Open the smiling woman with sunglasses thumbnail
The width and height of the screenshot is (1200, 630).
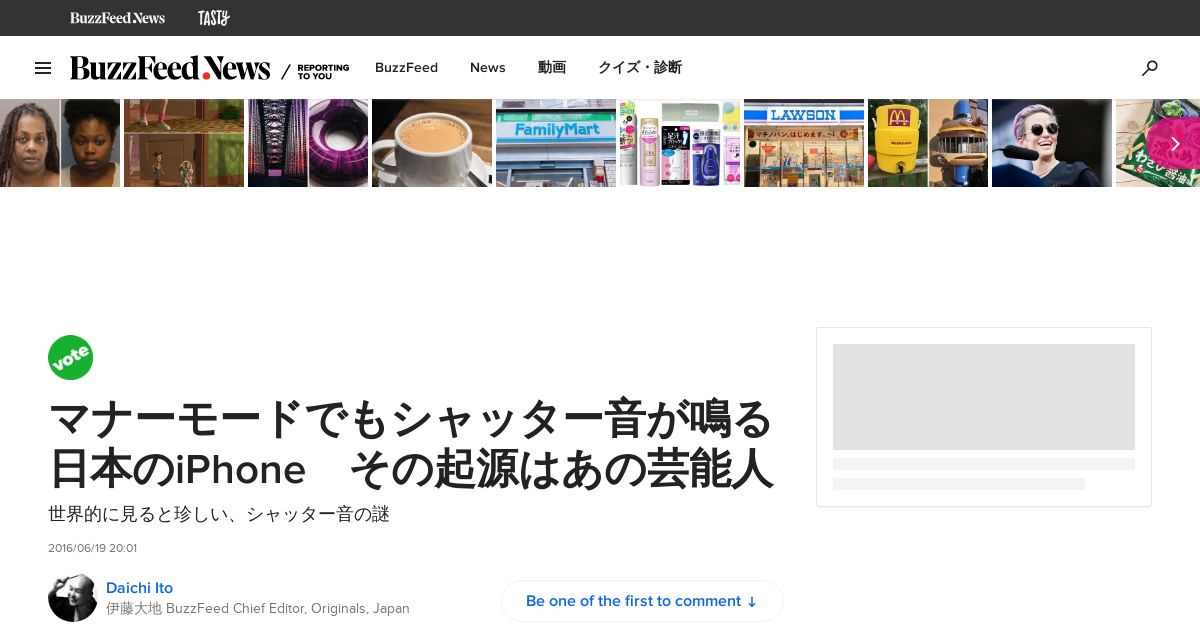[1052, 143]
